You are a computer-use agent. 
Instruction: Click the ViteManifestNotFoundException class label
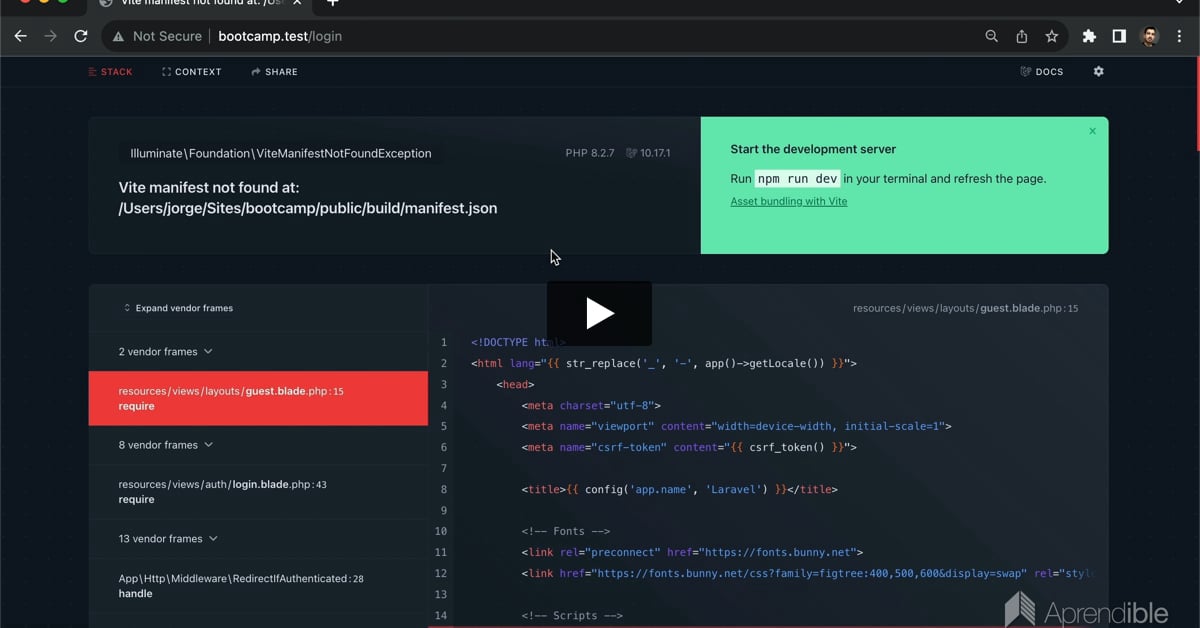281,154
